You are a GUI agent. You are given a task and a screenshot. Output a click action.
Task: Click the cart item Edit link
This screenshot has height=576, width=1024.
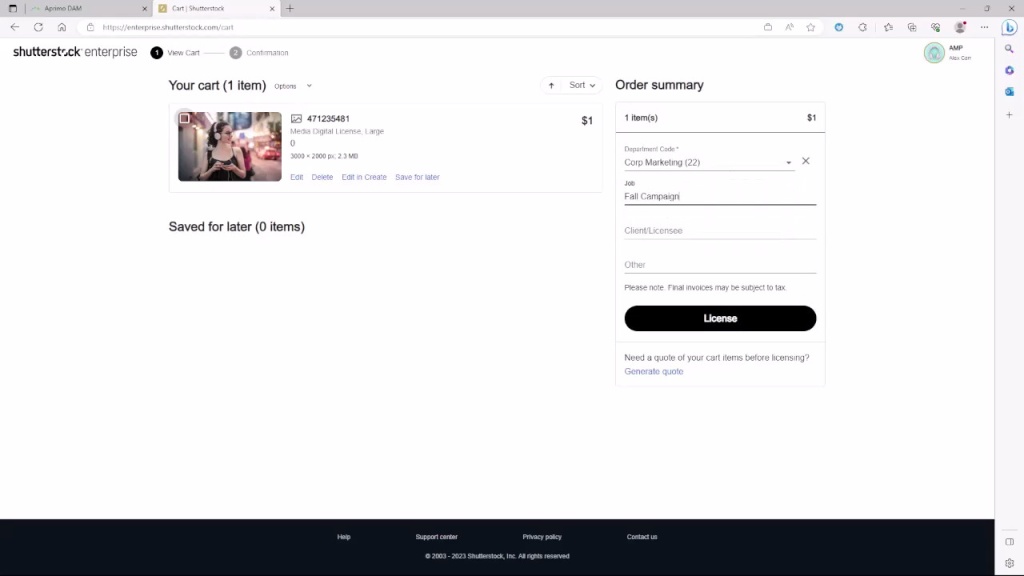(x=296, y=177)
